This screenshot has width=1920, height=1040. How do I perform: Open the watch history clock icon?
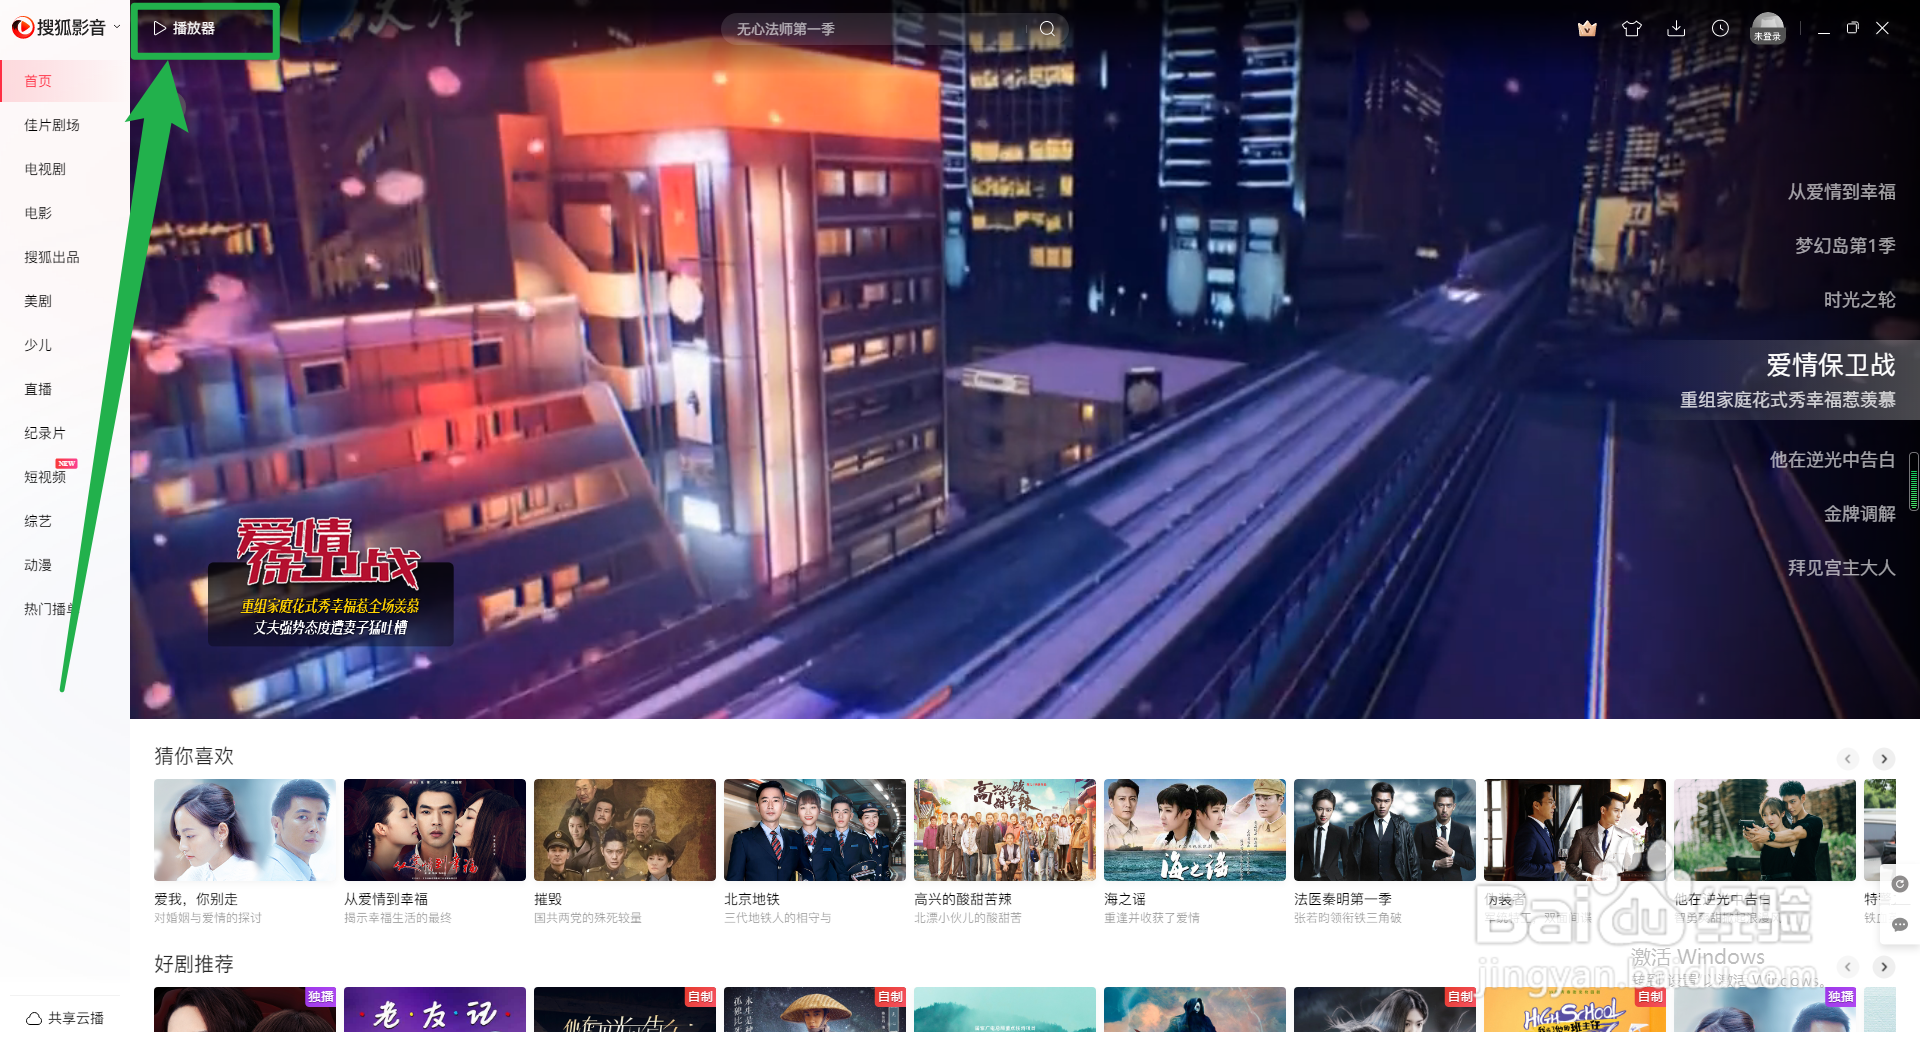click(x=1720, y=29)
